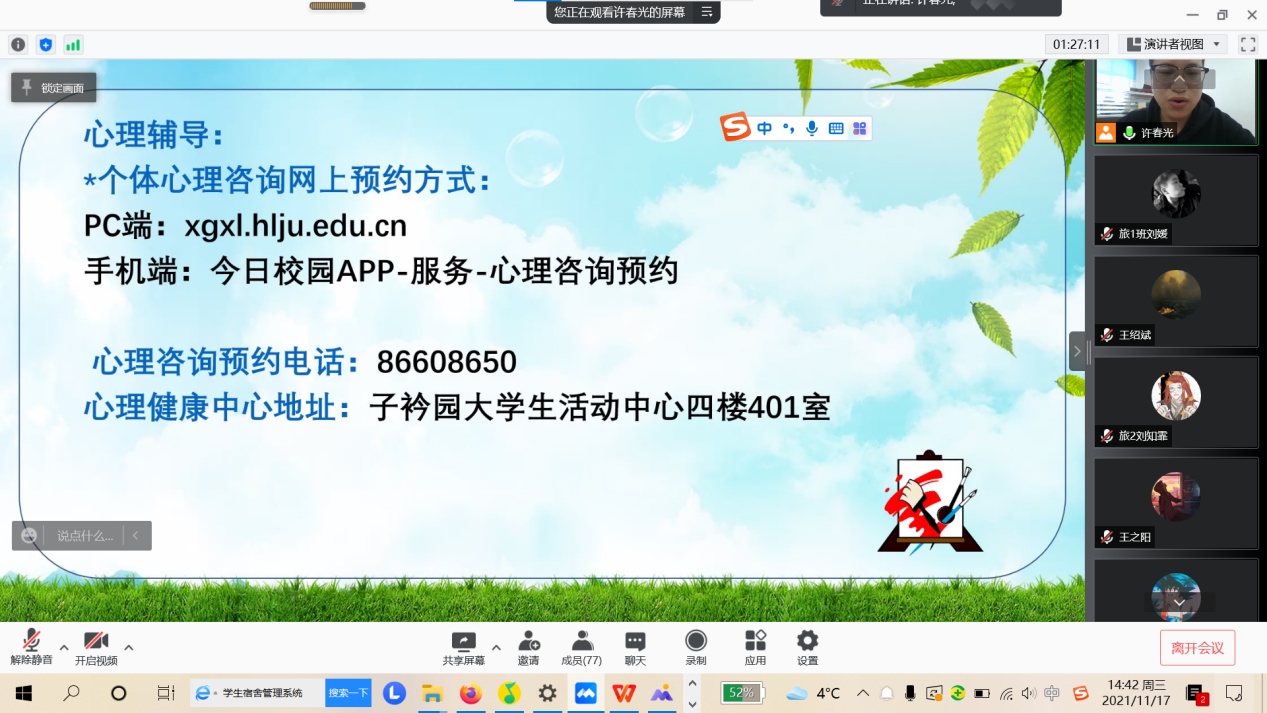The width and height of the screenshot is (1267, 713).
Task: Open the Apps (应用) icon
Action: [755, 647]
